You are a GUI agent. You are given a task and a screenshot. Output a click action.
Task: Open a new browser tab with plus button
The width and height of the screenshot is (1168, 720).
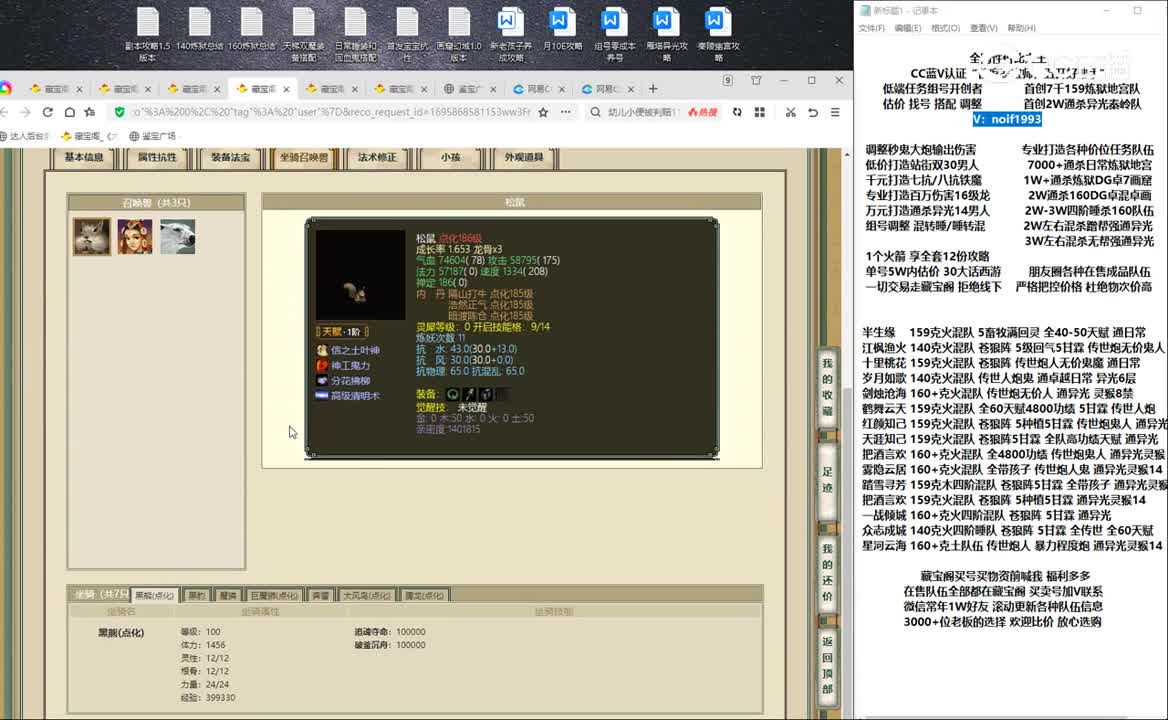click(653, 89)
